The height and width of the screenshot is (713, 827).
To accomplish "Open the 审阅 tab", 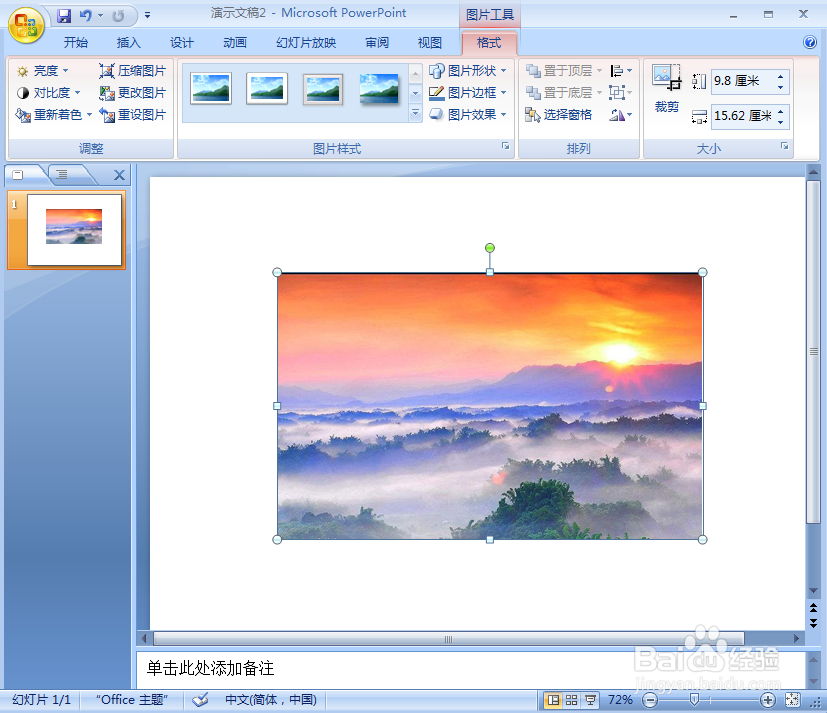I will [377, 43].
